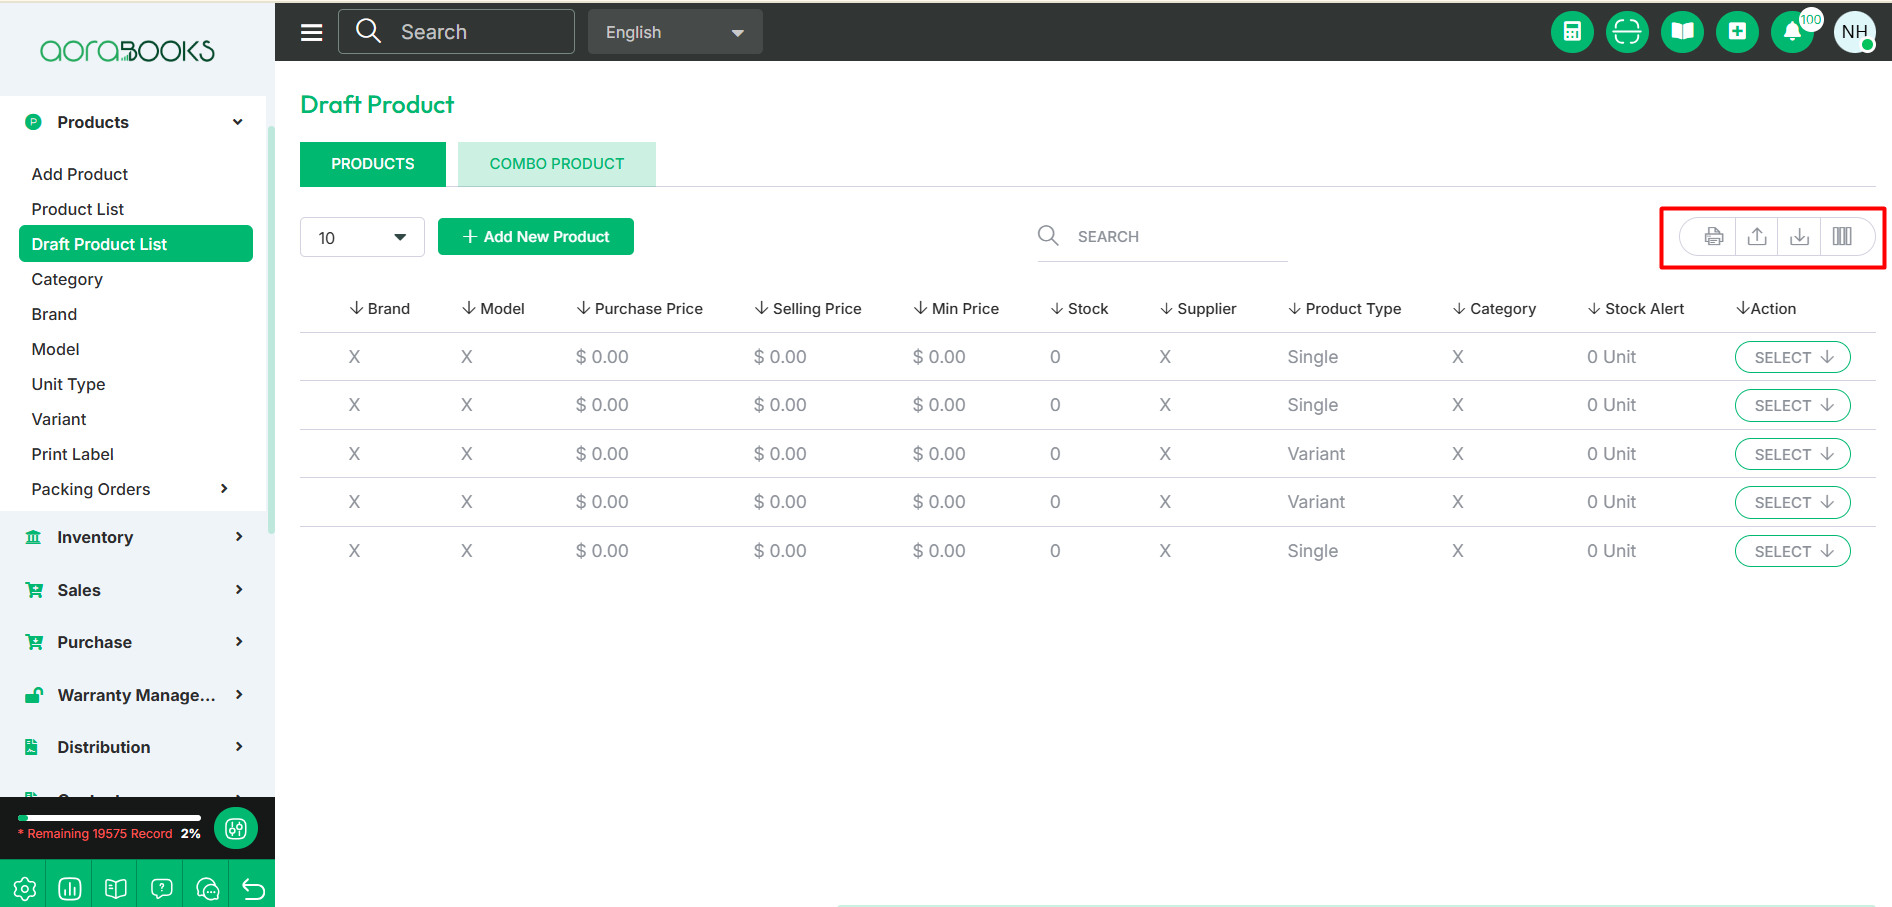Screen dimensions: 1892x907
Task: Open column visibility icon in table toolbar
Action: click(x=1842, y=237)
